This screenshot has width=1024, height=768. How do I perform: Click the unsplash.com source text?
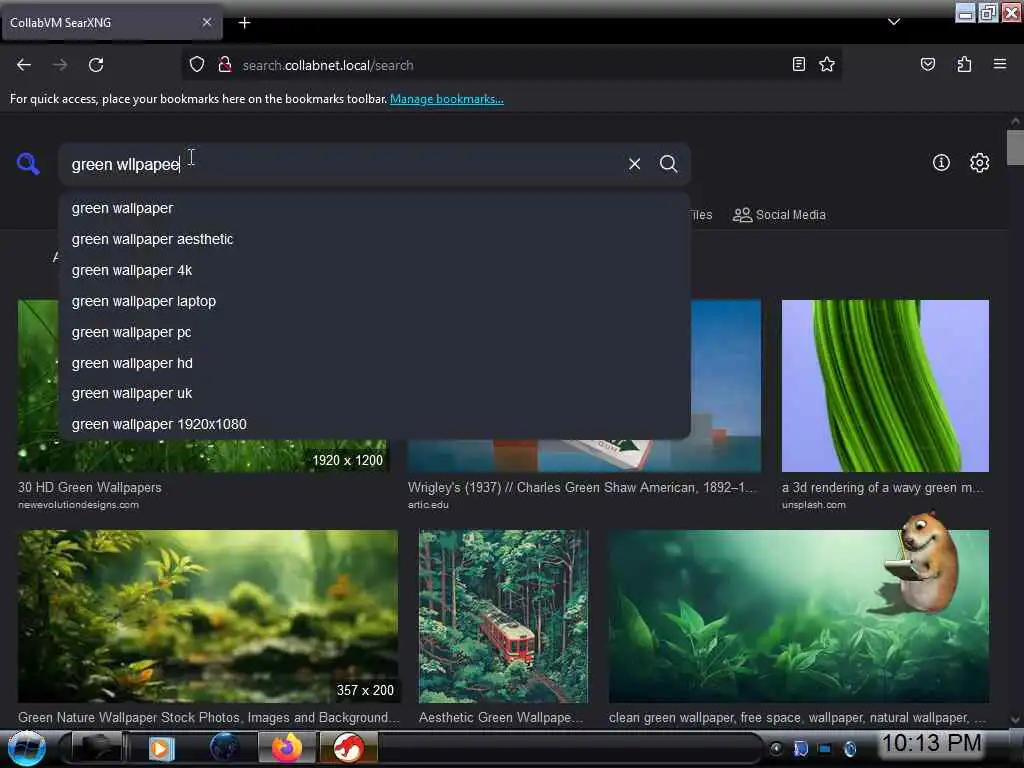click(813, 505)
